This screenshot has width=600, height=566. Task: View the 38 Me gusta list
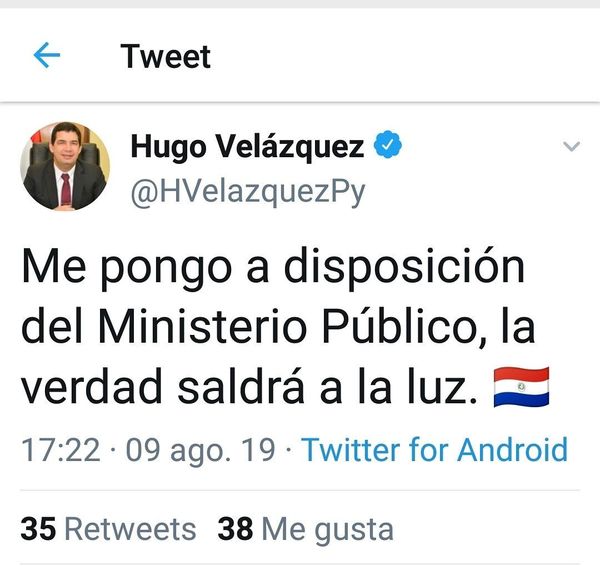(305, 530)
